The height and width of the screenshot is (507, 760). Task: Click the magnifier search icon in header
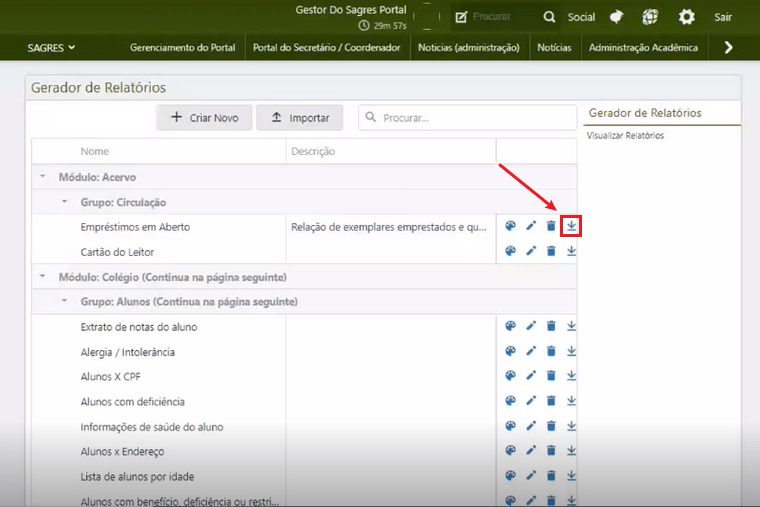click(x=549, y=17)
